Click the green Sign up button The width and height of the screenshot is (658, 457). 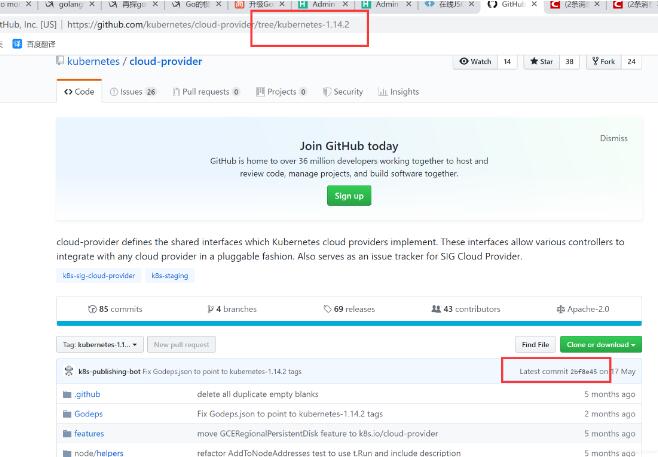[349, 196]
